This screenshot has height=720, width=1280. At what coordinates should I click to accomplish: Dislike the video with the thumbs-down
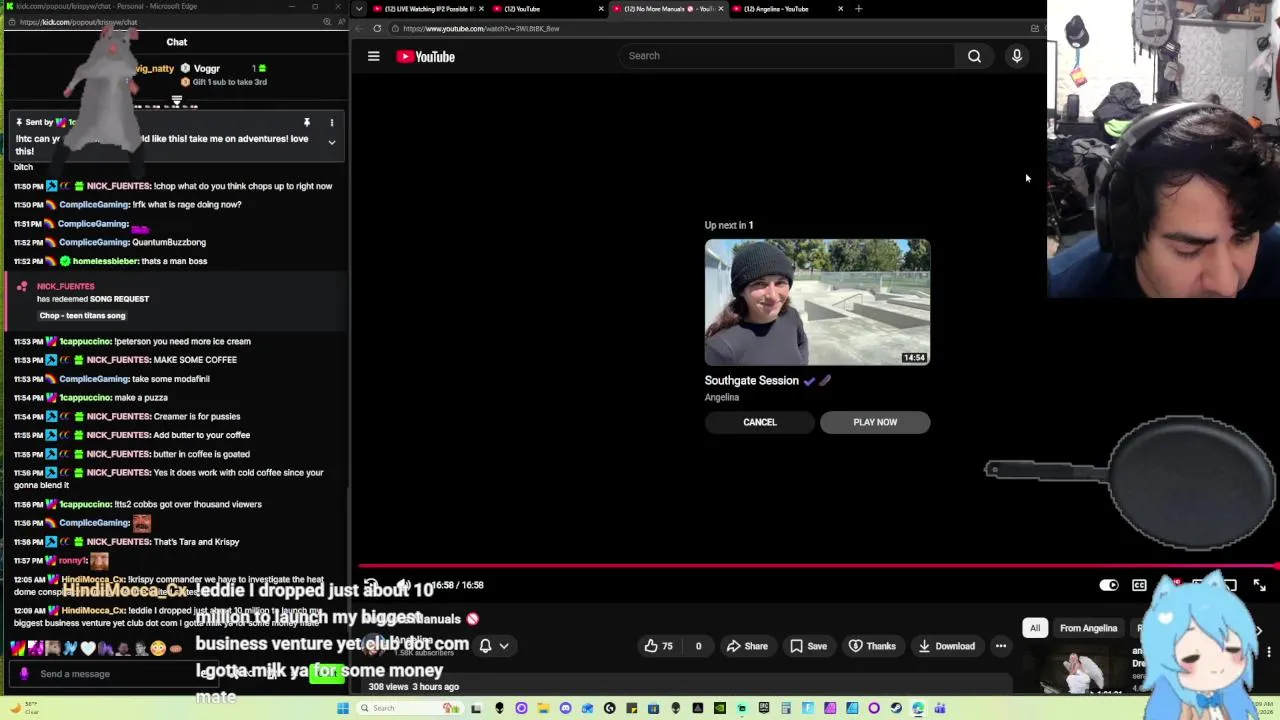coord(698,646)
